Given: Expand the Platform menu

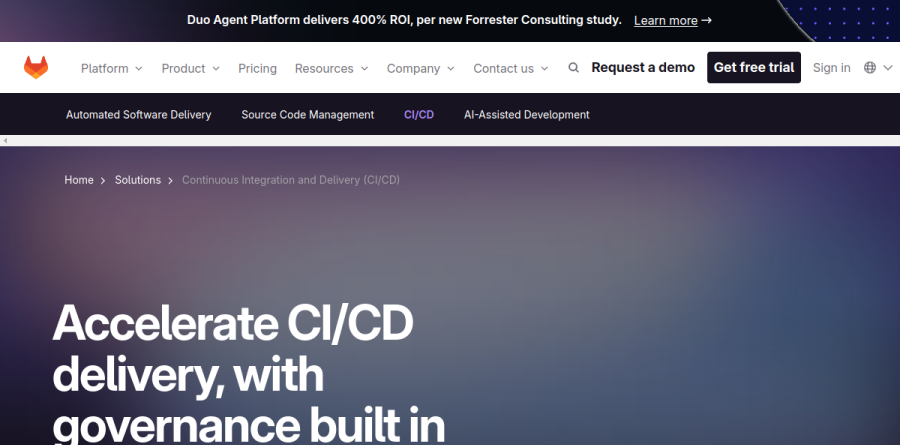Looking at the screenshot, I should 111,68.
